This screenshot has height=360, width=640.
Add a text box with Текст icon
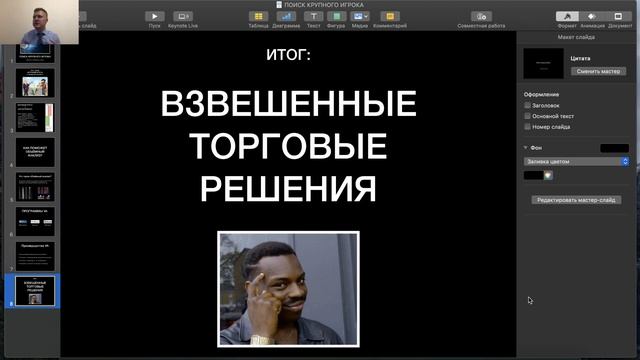[x=313, y=16]
